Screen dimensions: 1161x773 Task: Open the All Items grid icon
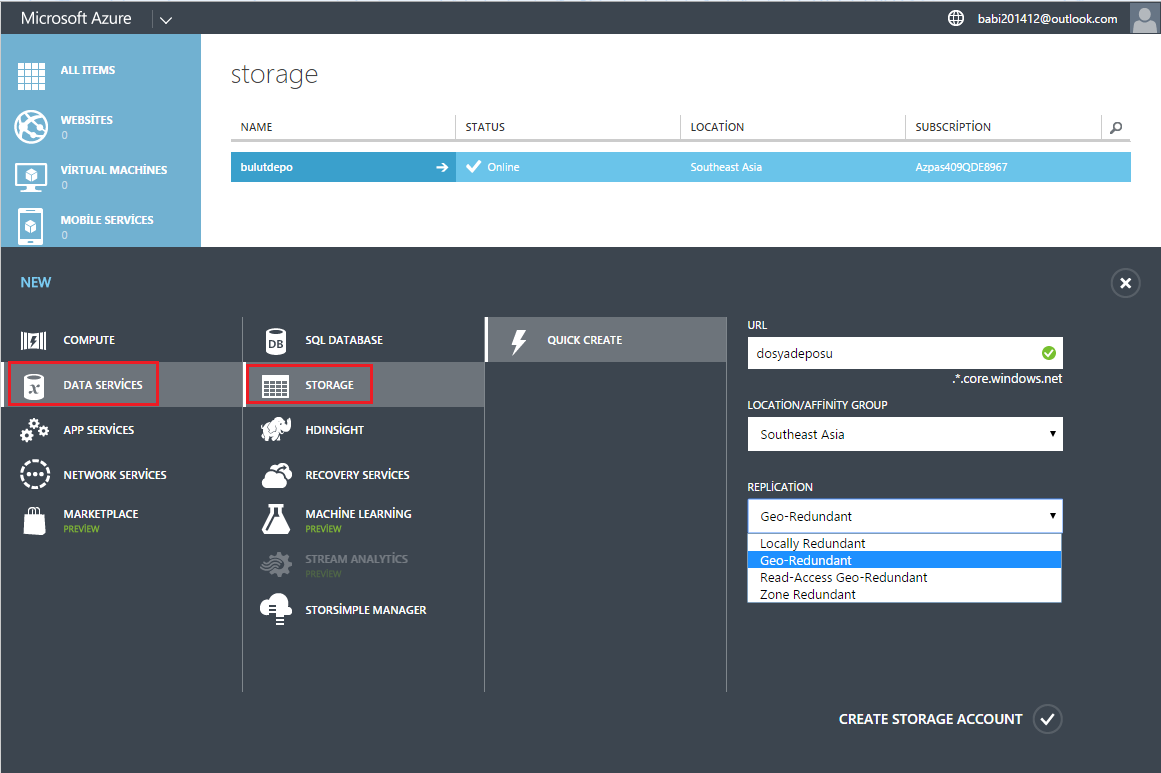[31, 76]
